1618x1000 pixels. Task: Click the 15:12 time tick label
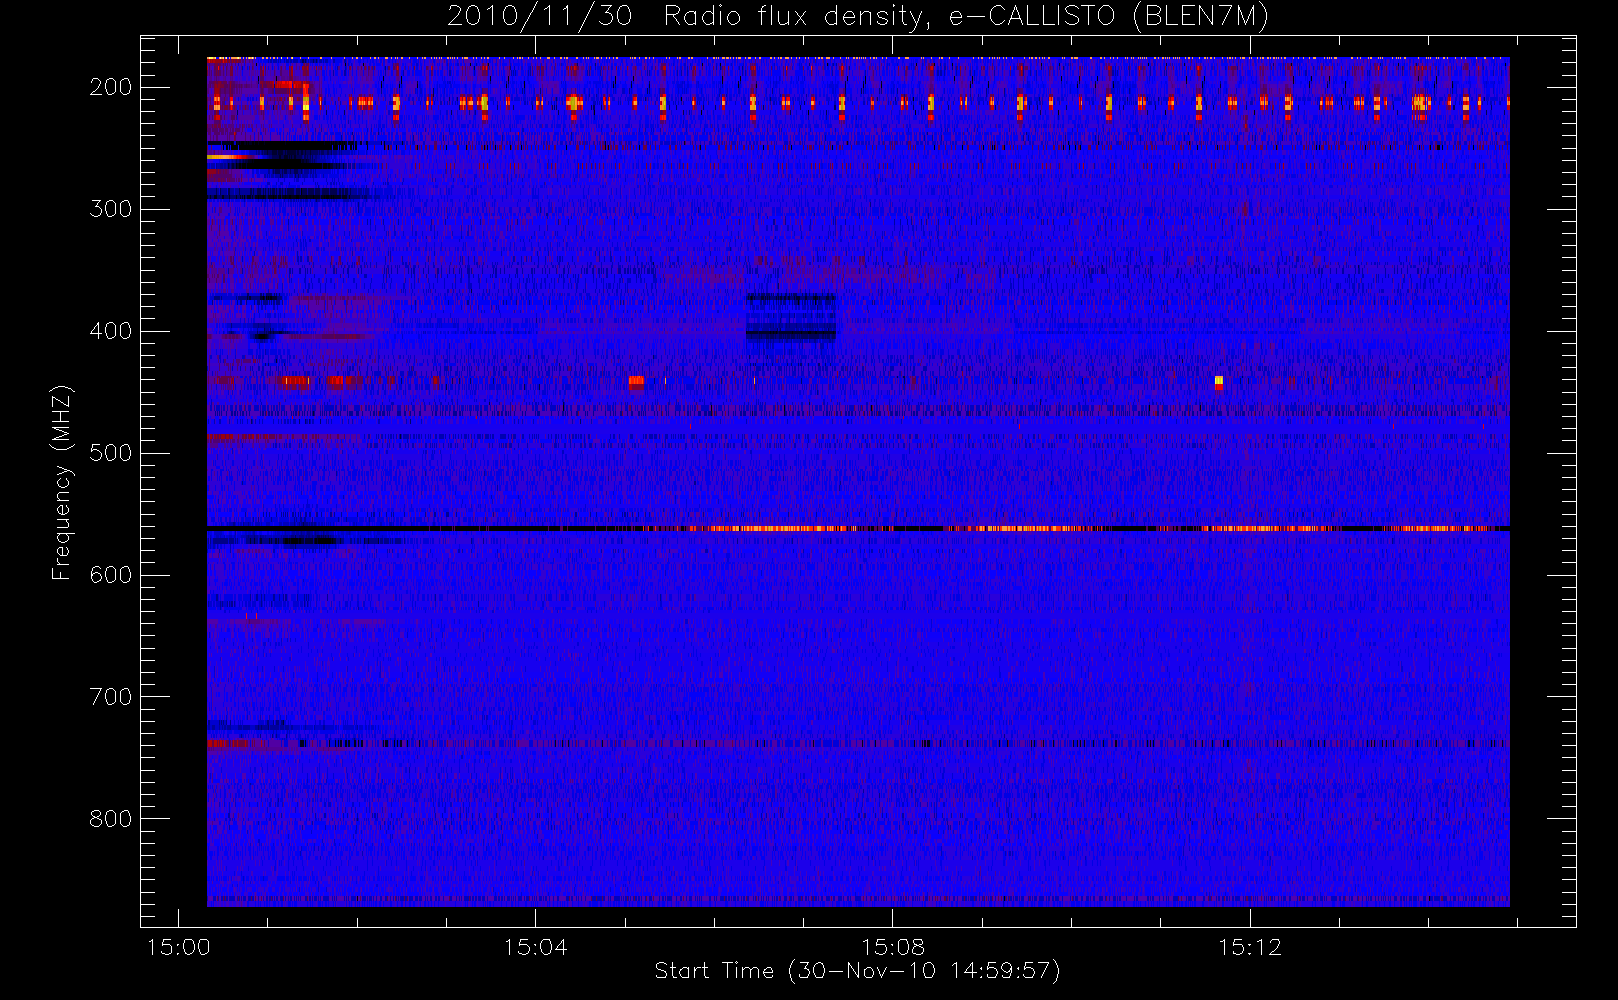point(1249,947)
